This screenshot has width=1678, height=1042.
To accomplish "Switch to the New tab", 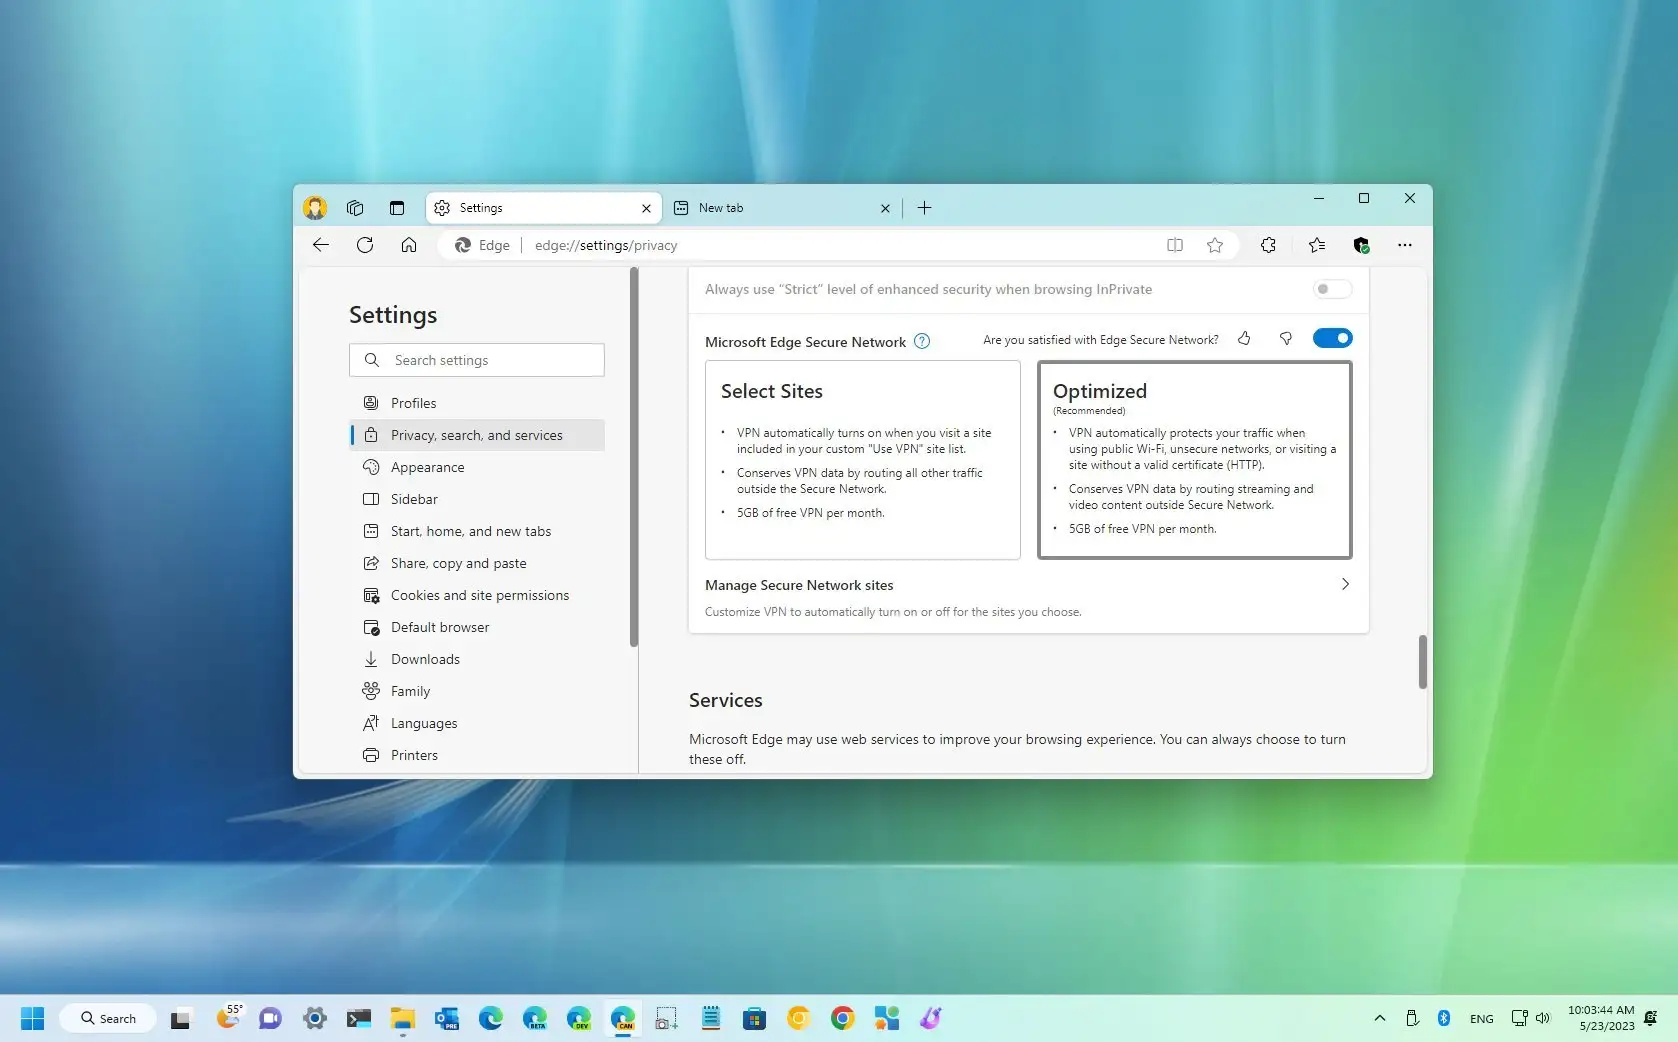I will [x=760, y=208].
